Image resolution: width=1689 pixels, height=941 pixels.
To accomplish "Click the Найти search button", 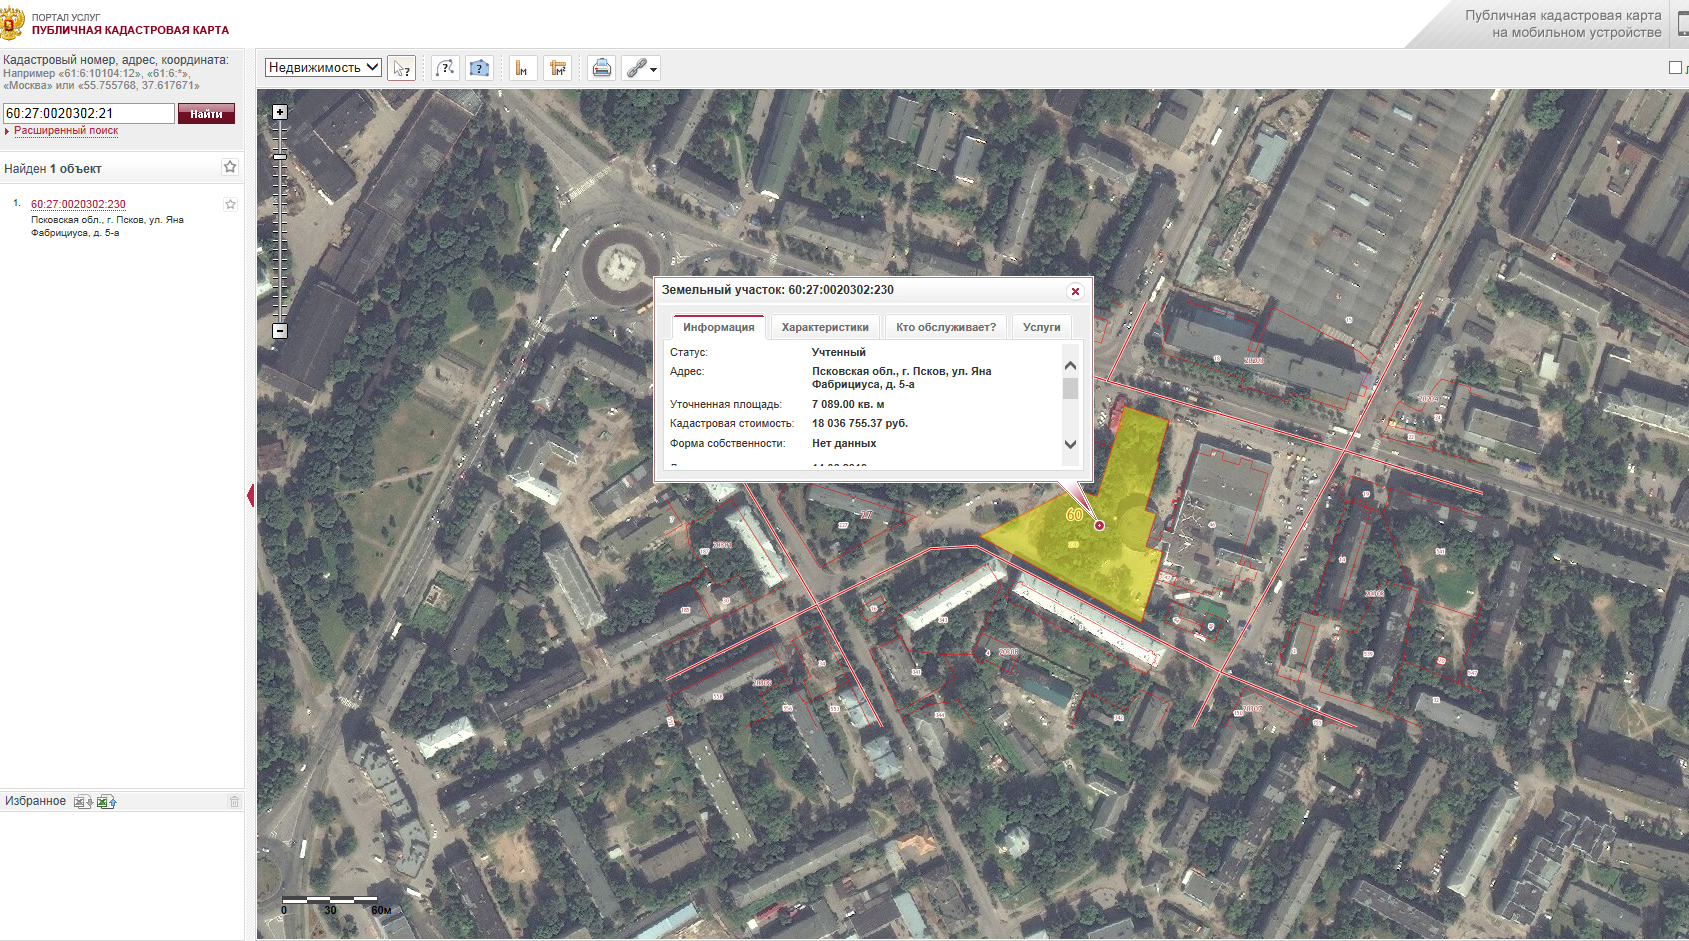I will [206, 114].
